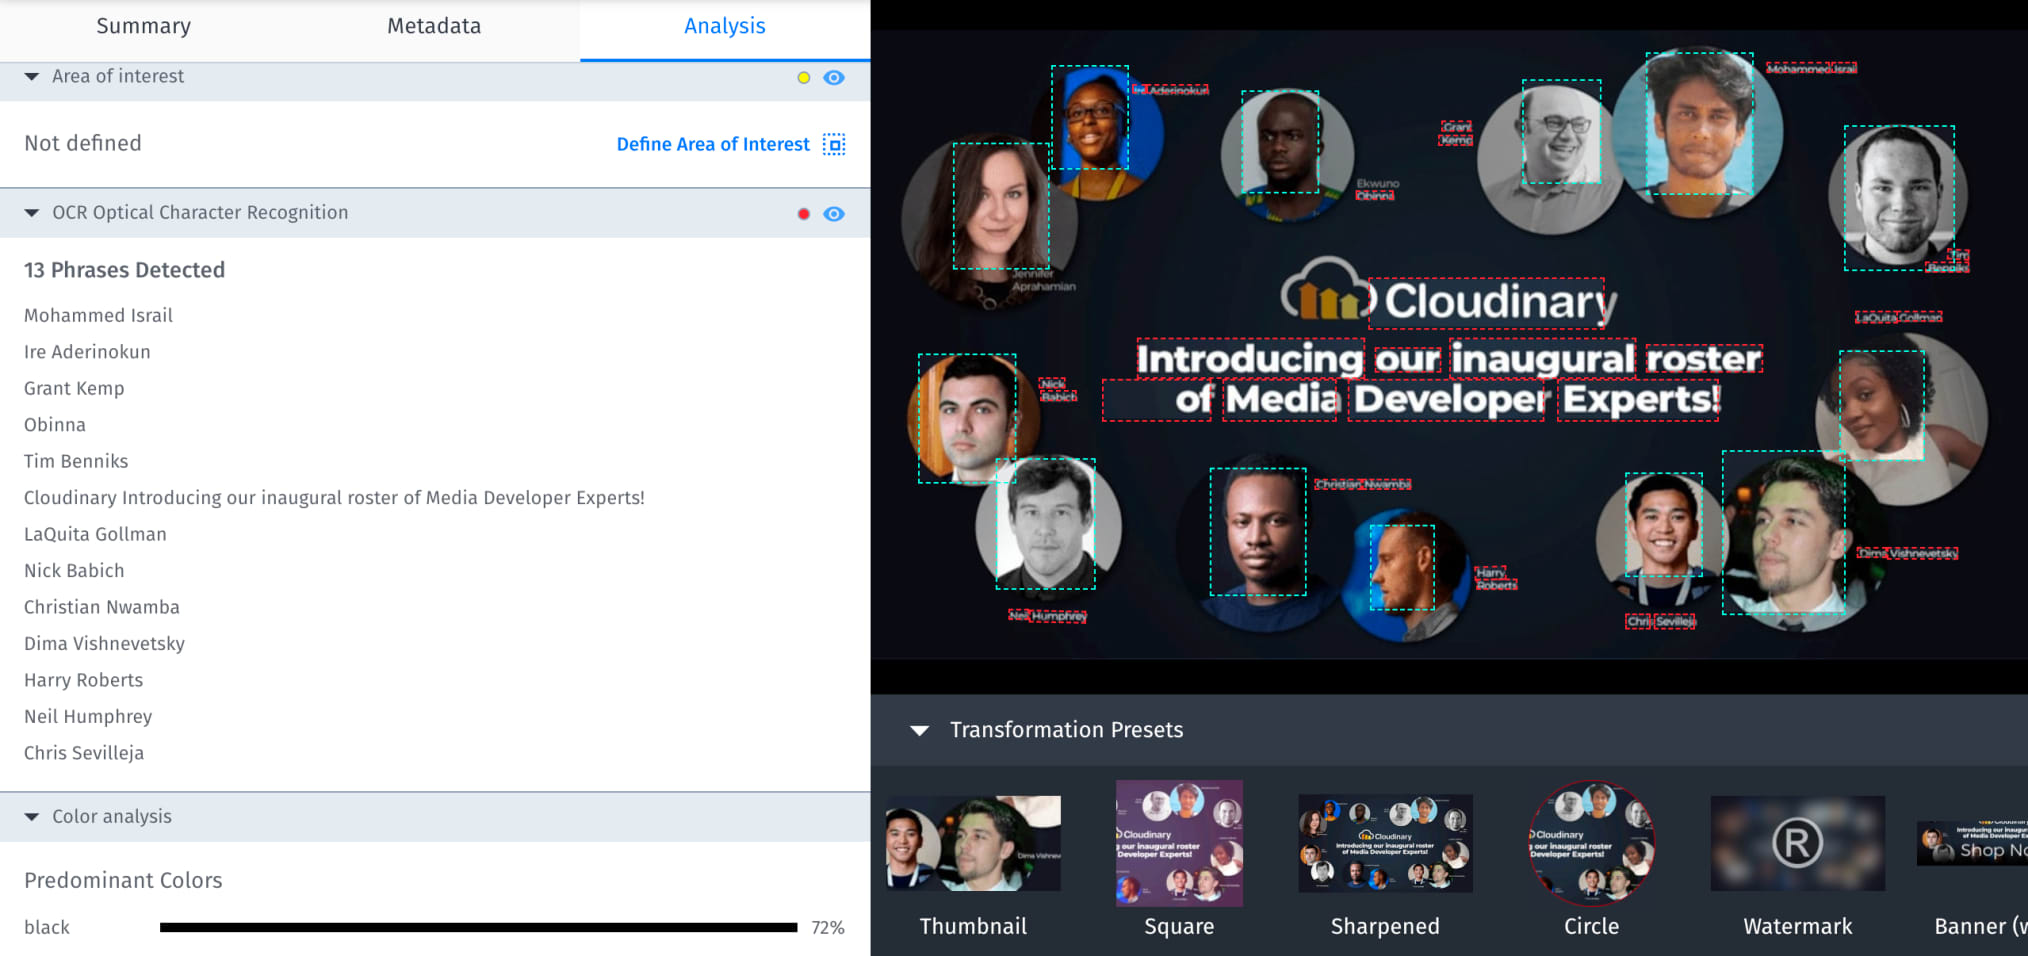Click the '72%' black color percentage

(x=828, y=928)
